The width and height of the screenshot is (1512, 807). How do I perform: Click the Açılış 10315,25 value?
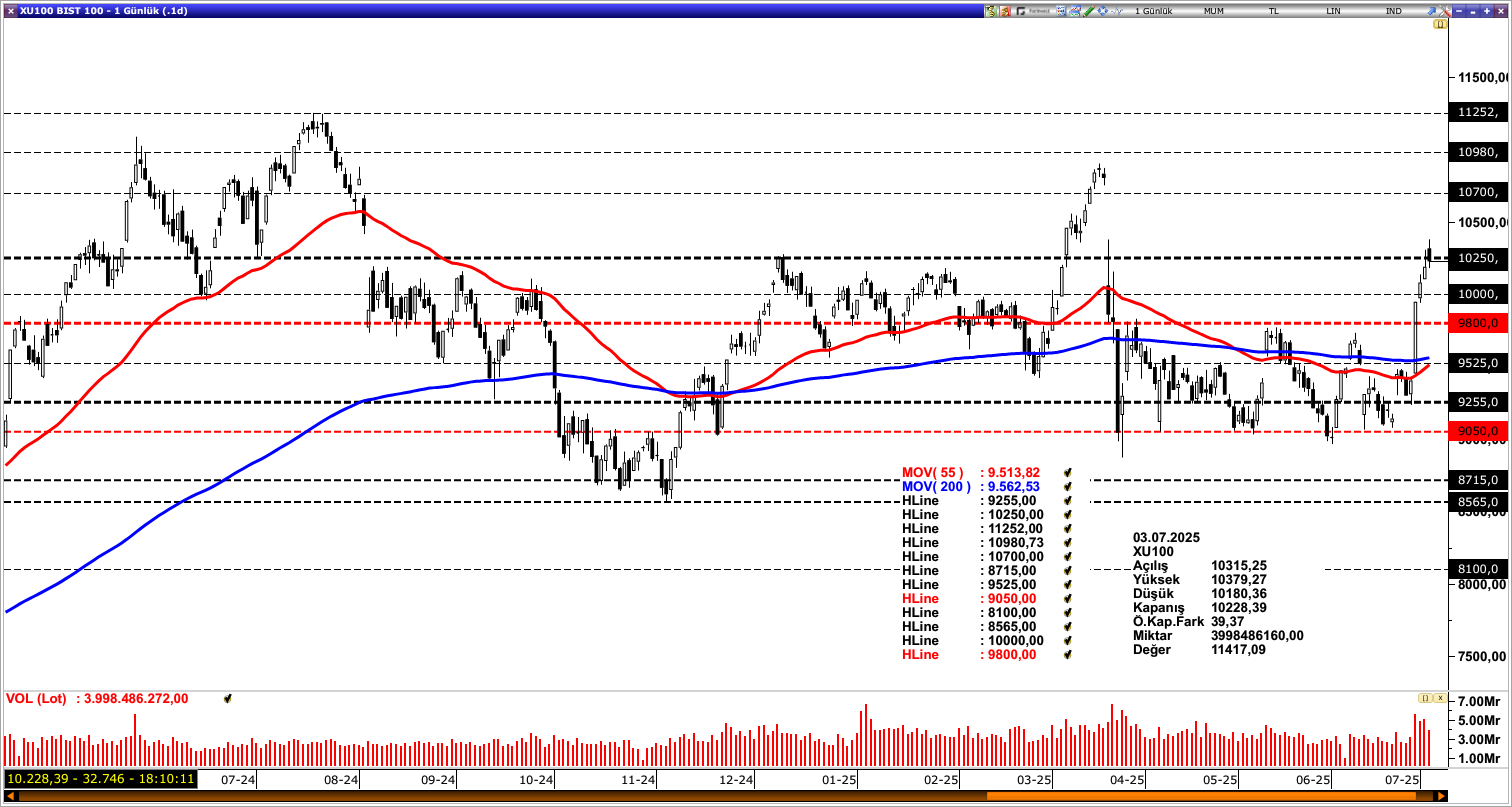click(x=1238, y=565)
